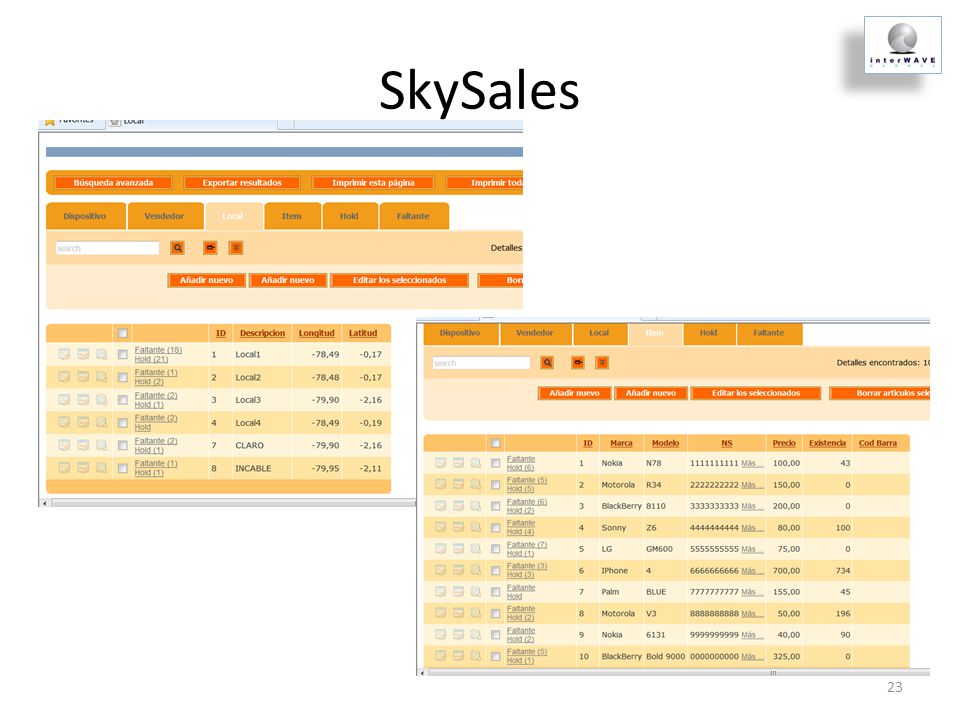Click the middle form icon in INCABLE row
Viewport: 960px width, 720px height.
(x=83, y=468)
